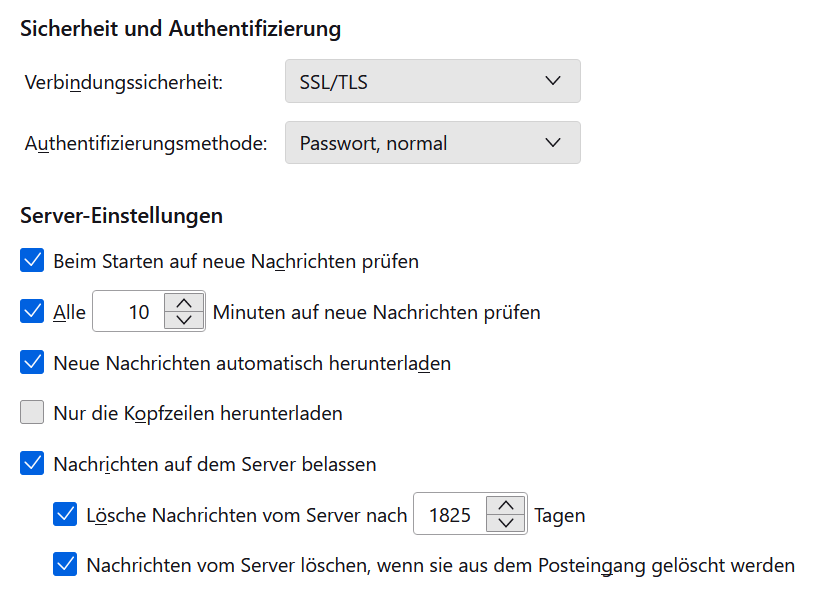The width and height of the screenshot is (826, 605).
Task: Click the Verbindungssicherheit label
Action: pos(124,82)
